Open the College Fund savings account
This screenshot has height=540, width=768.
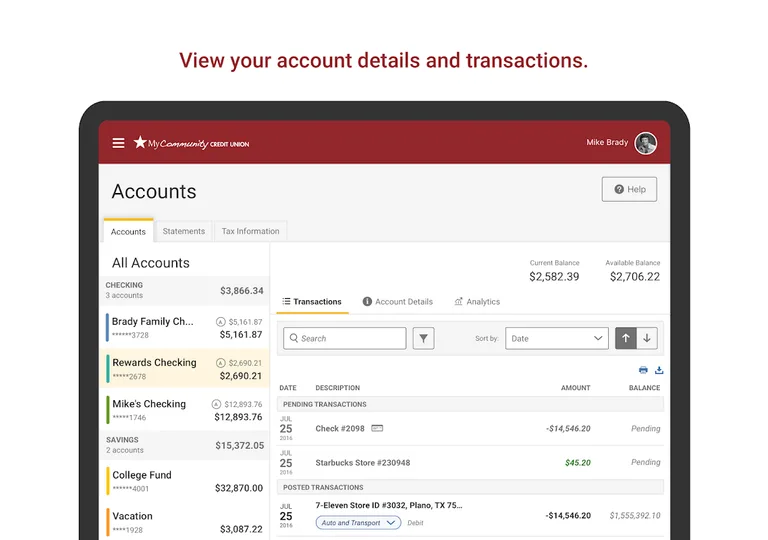pyautogui.click(x=186, y=481)
